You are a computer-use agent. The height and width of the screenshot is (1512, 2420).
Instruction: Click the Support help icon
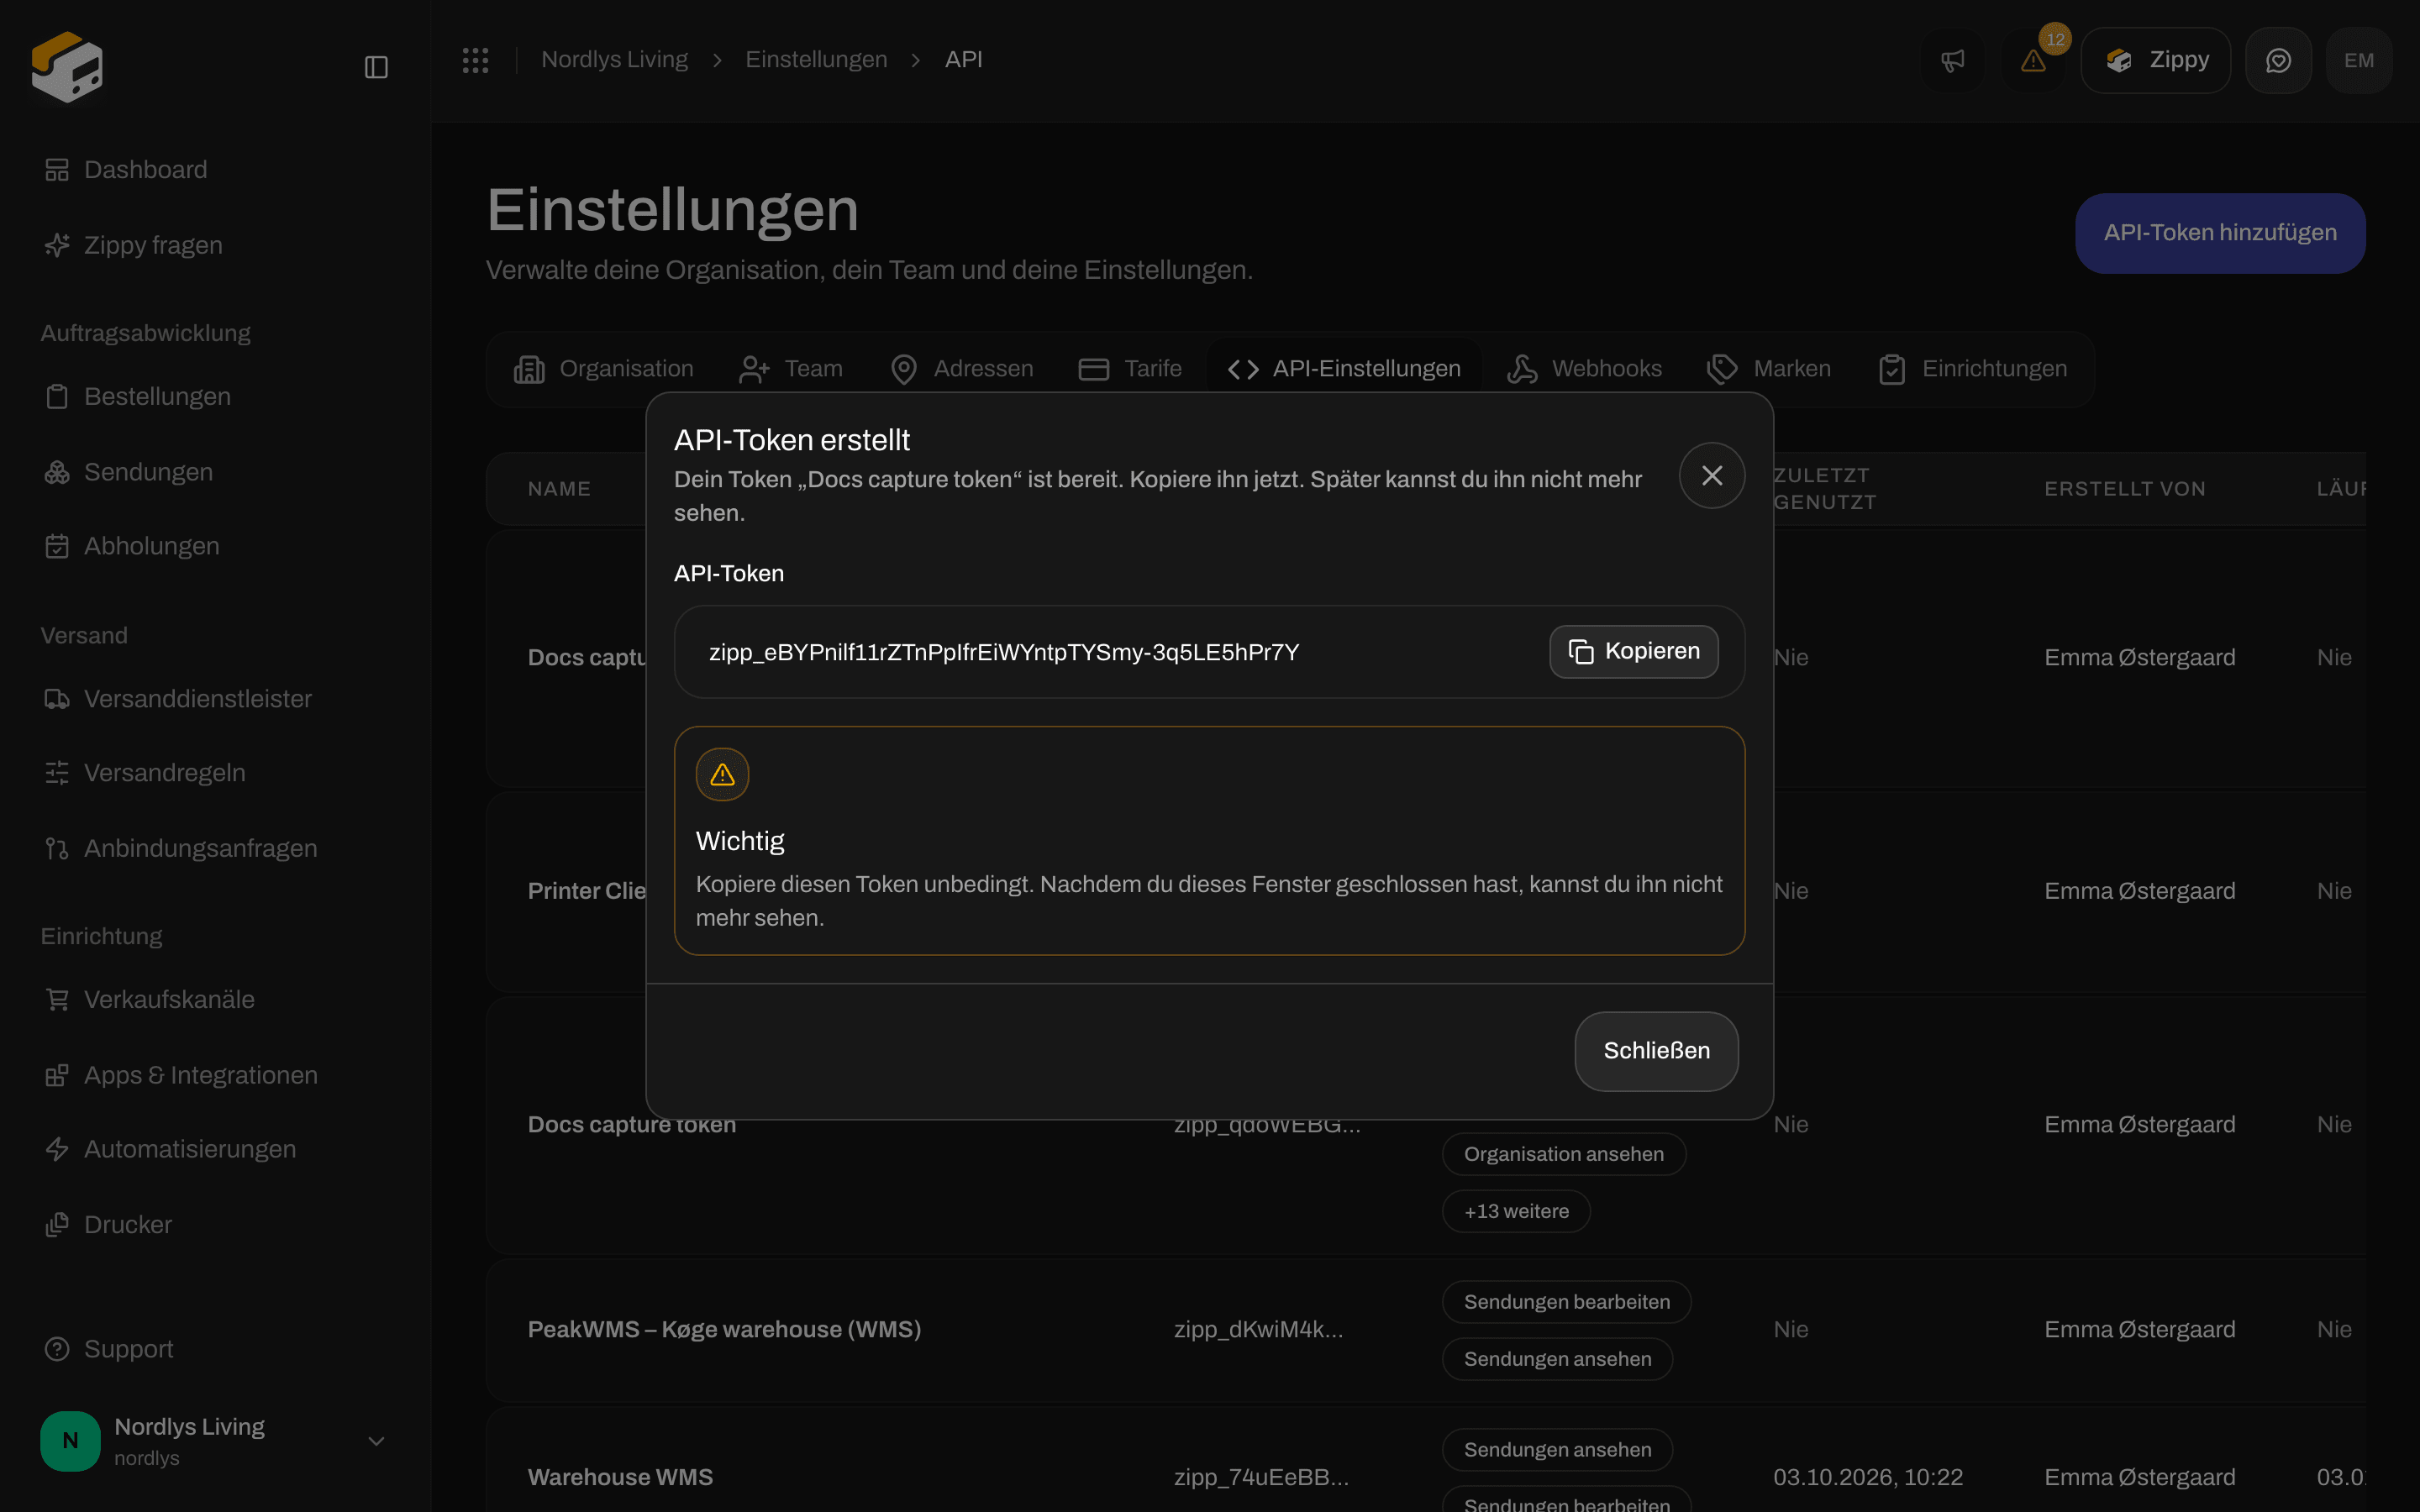point(57,1349)
